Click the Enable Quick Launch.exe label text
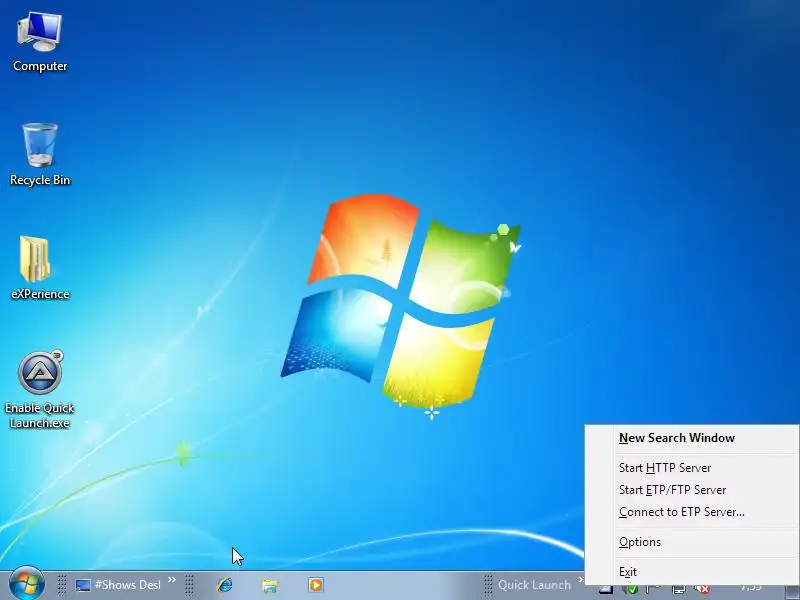This screenshot has width=800, height=600. pyautogui.click(x=40, y=415)
